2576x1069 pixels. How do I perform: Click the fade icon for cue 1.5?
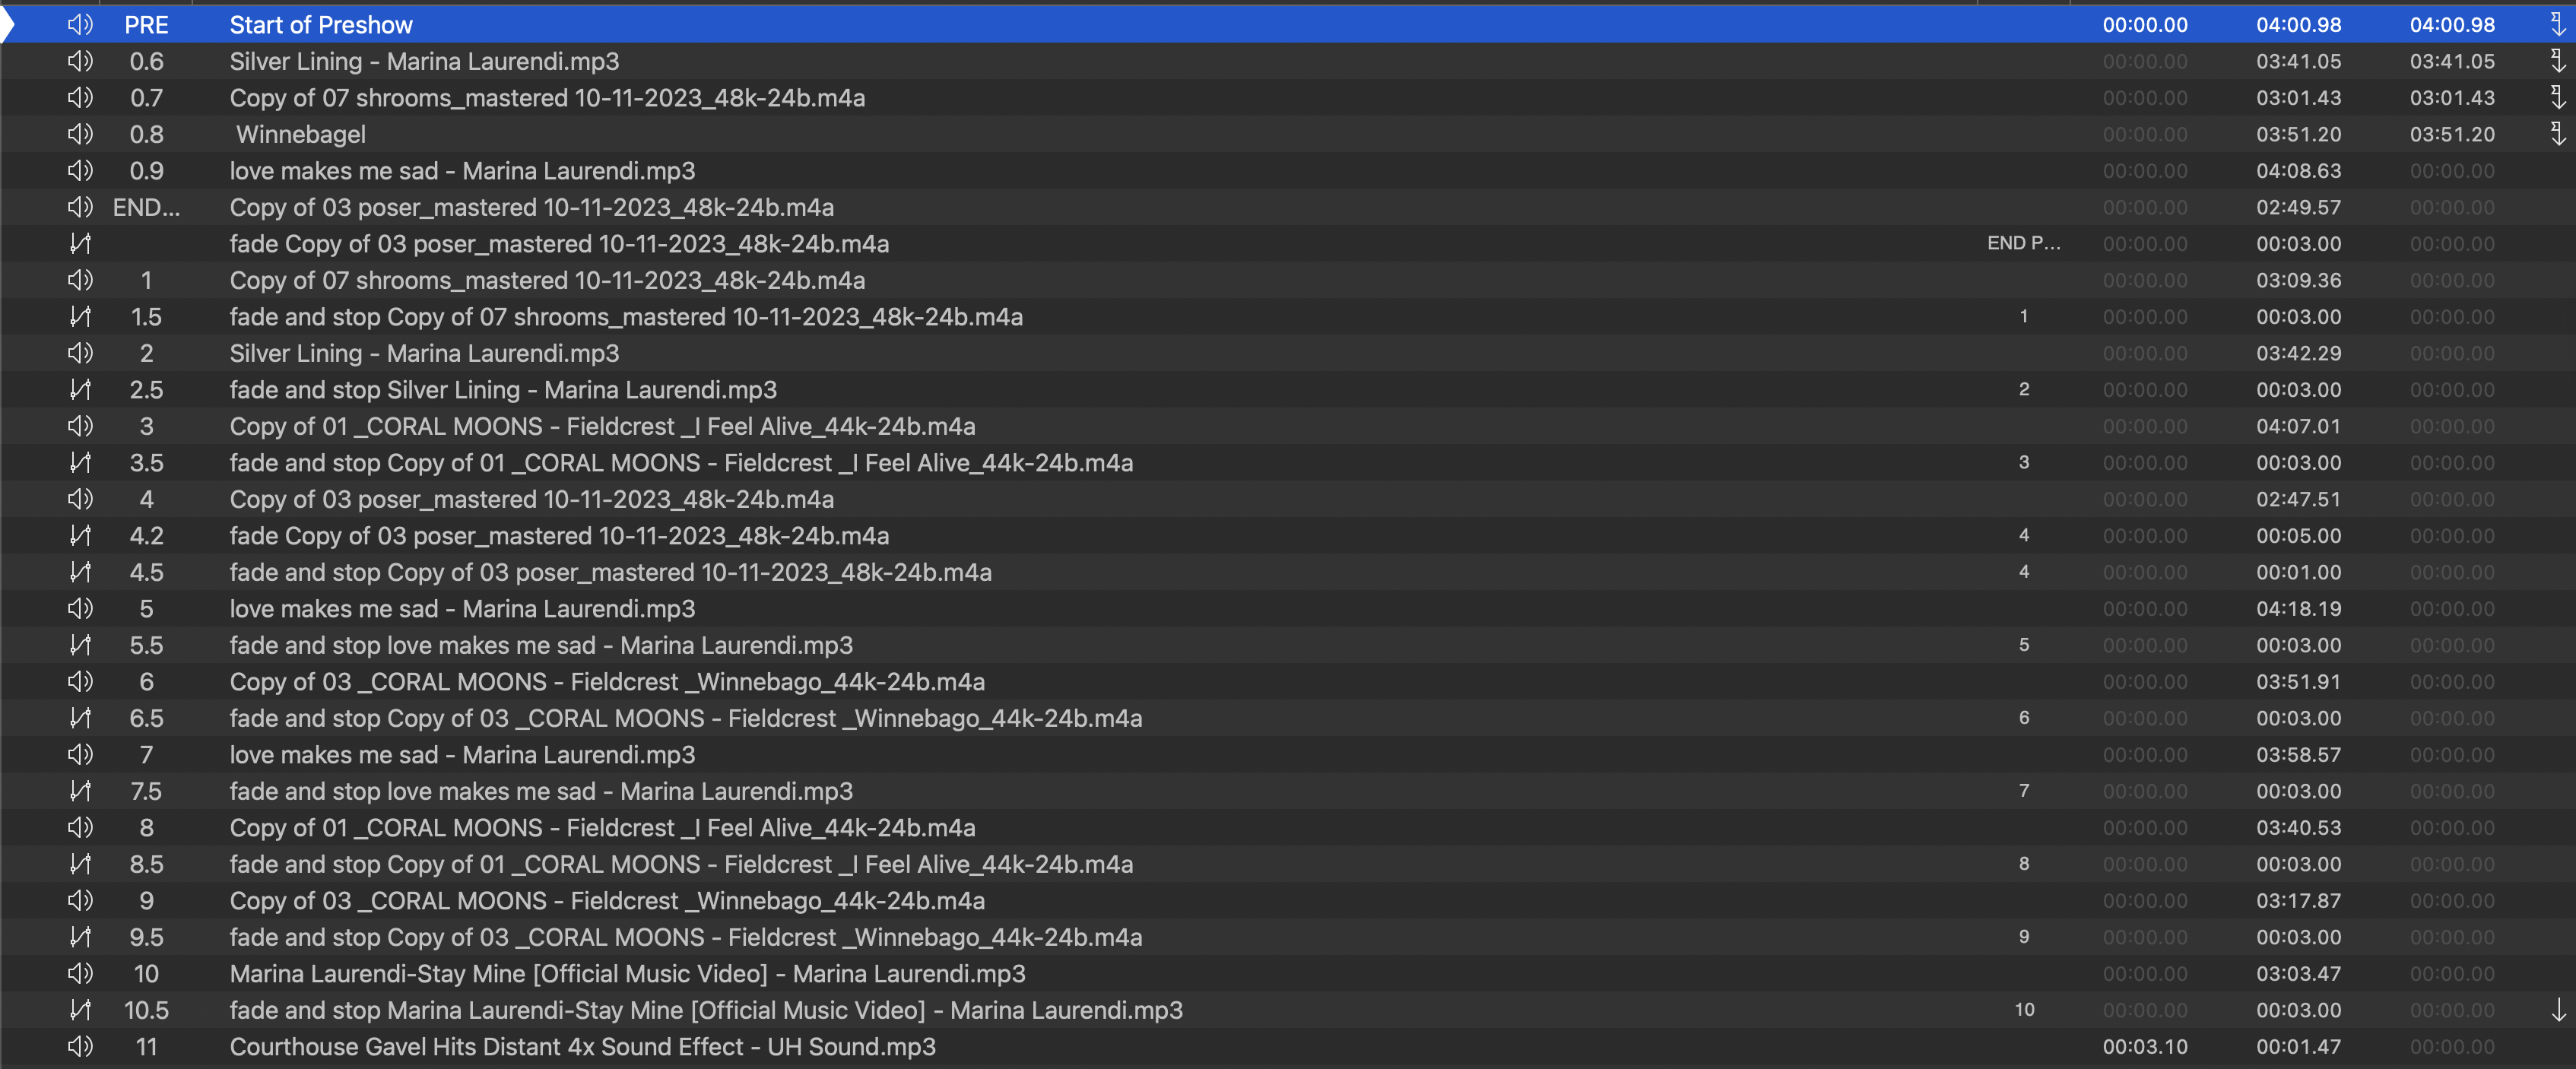coord(80,317)
